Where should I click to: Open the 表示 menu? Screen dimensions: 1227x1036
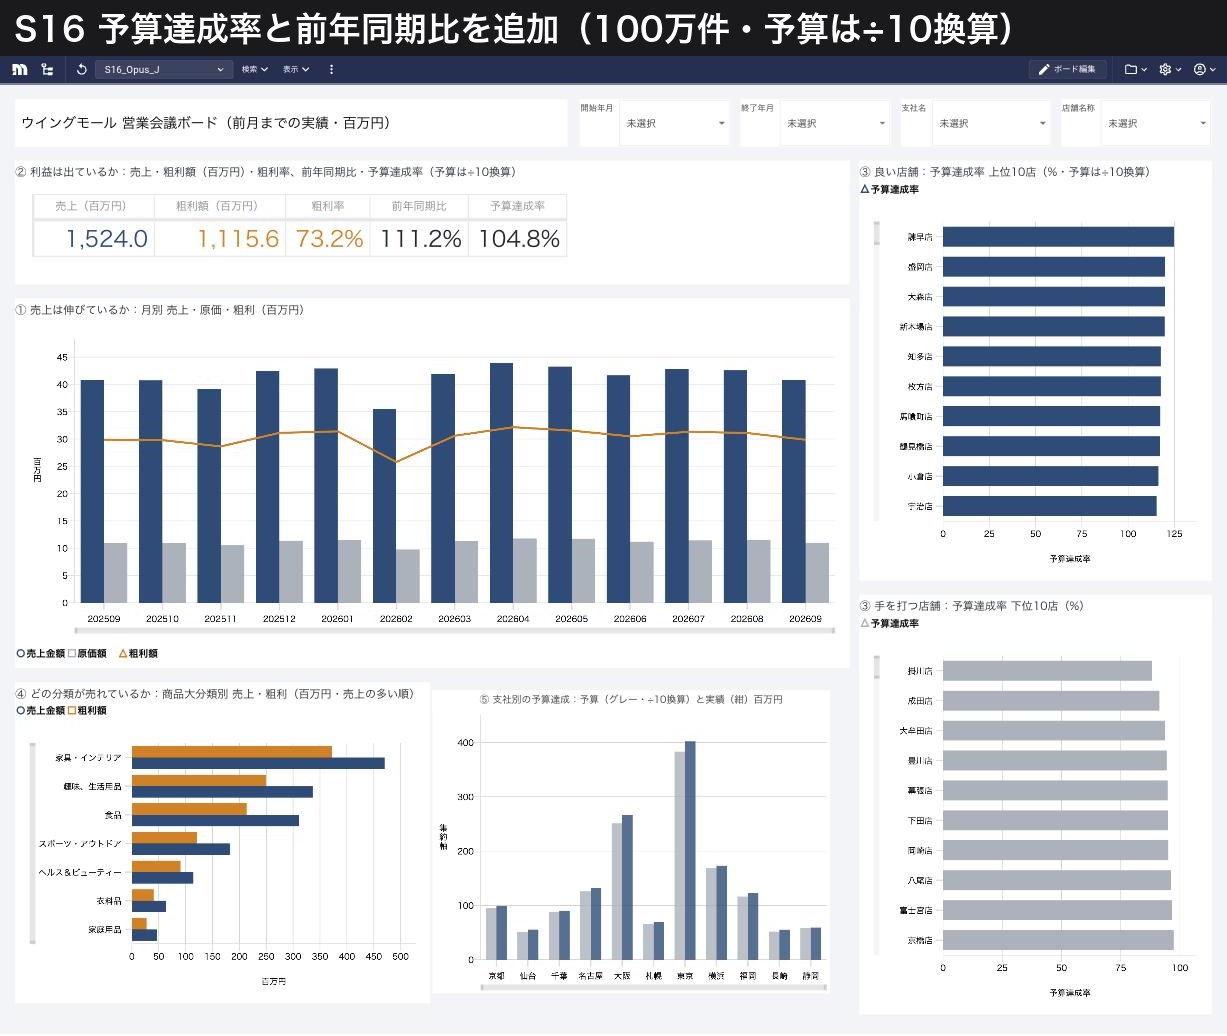click(x=296, y=69)
